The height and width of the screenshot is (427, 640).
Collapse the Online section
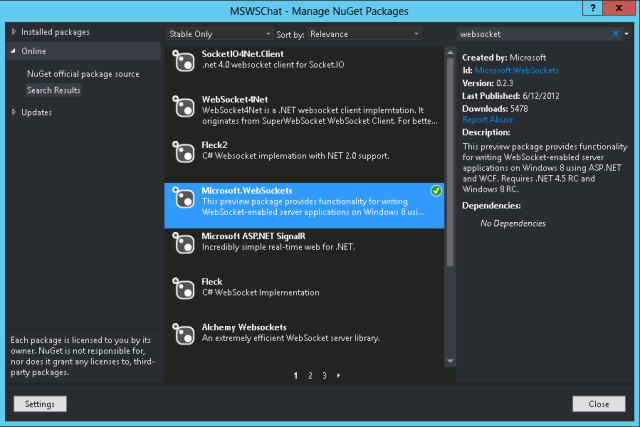click(x=13, y=51)
